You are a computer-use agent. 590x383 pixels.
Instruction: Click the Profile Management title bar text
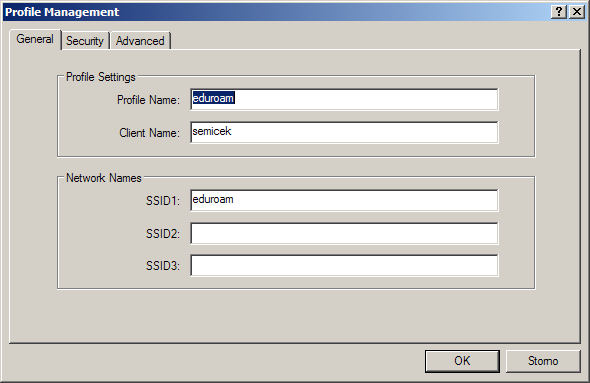(62, 12)
